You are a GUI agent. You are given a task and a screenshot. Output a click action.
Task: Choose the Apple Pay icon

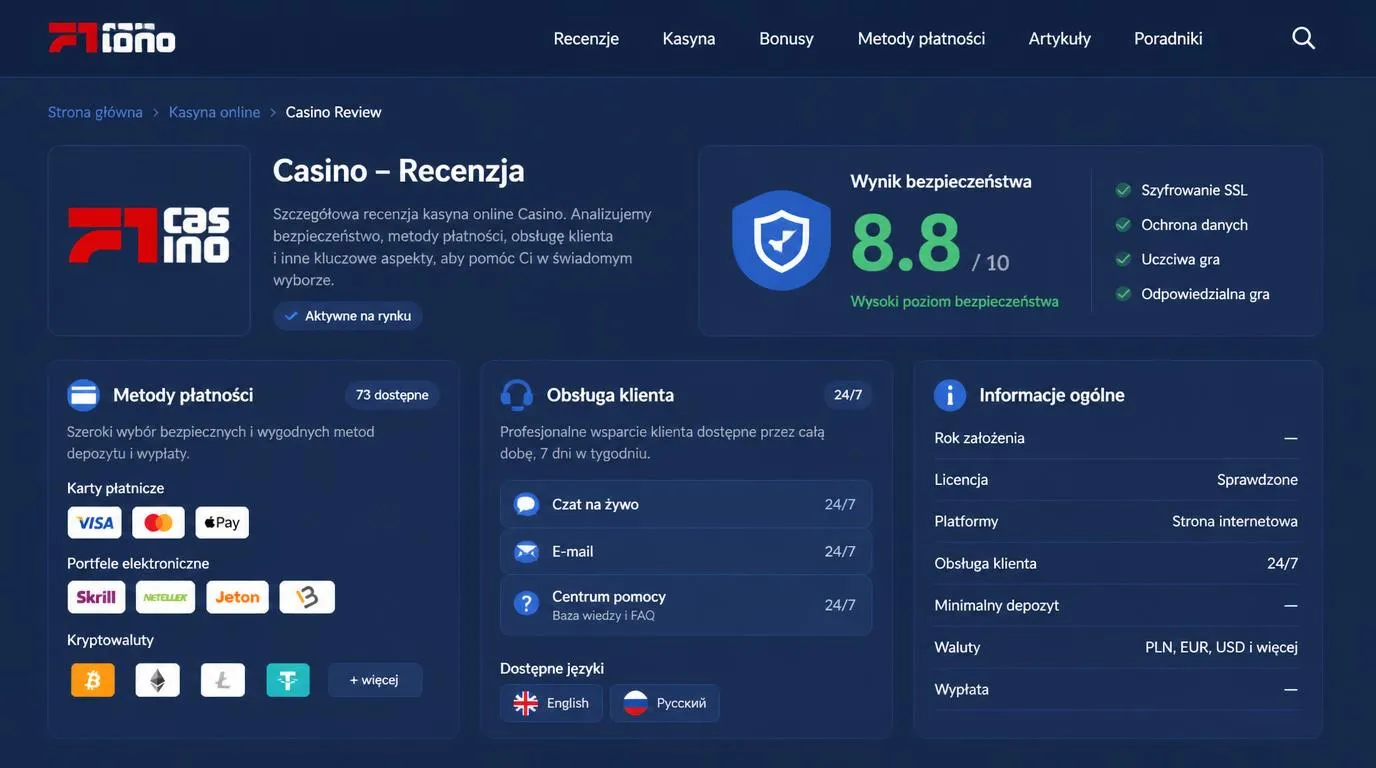pyautogui.click(x=222, y=523)
